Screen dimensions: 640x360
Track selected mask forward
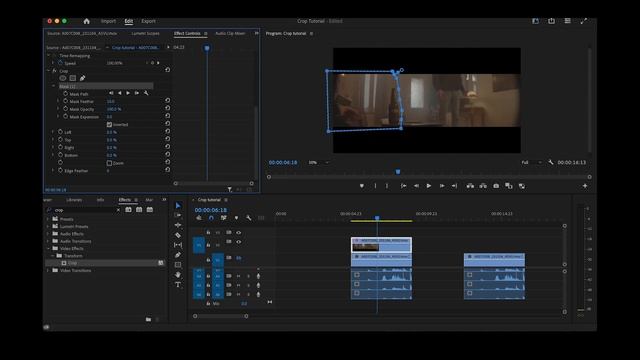[128, 93]
